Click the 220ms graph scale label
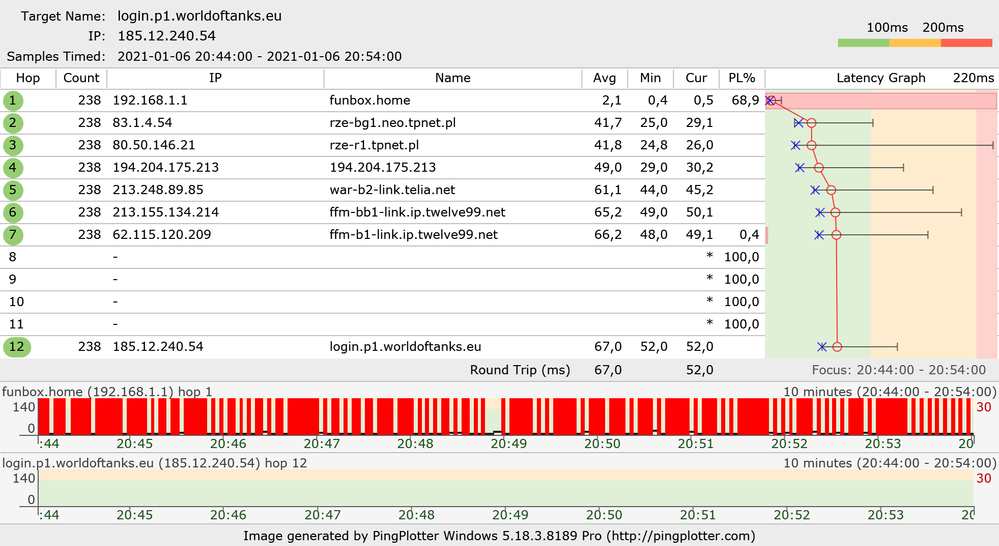This screenshot has height=546, width=999. pyautogui.click(x=974, y=78)
